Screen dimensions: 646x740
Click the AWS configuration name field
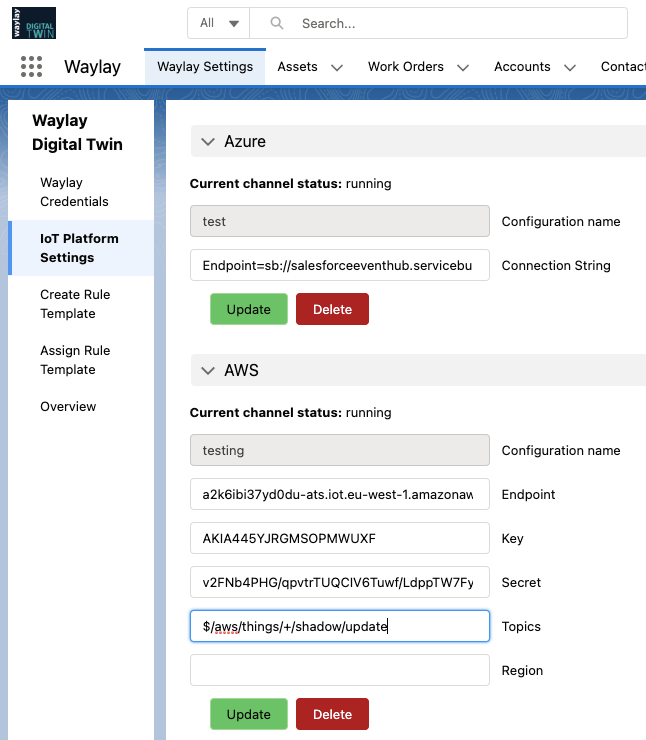click(340, 450)
